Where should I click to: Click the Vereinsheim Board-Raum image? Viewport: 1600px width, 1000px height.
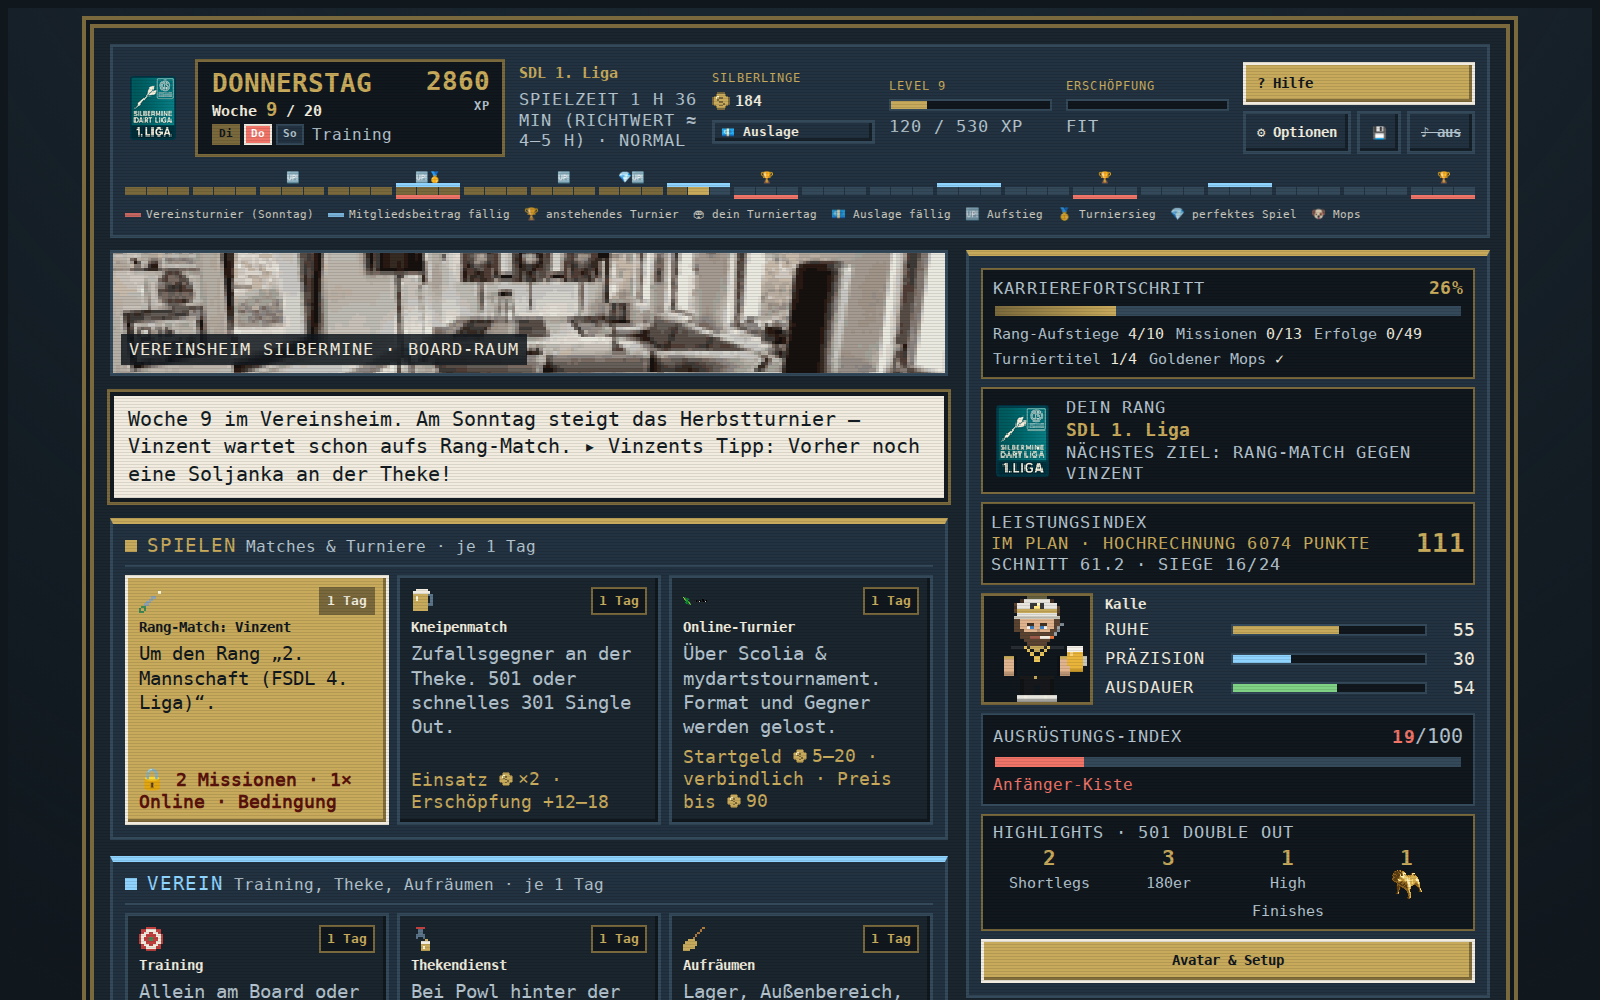pyautogui.click(x=529, y=313)
